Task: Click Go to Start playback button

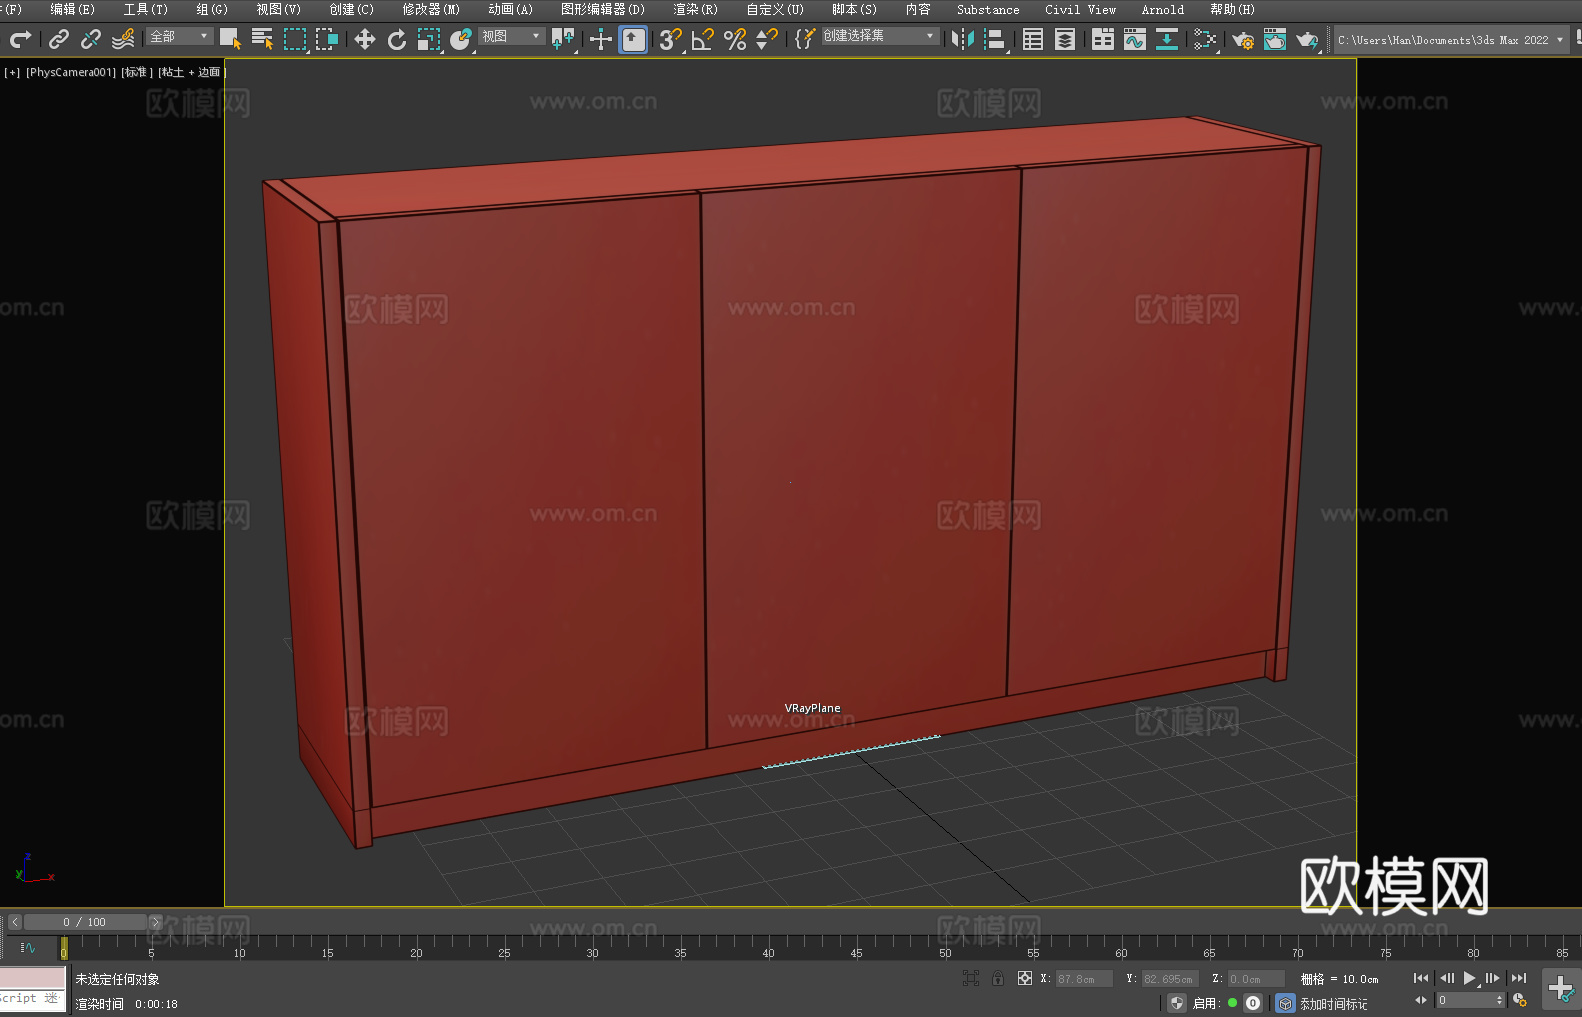Action: click(1421, 978)
